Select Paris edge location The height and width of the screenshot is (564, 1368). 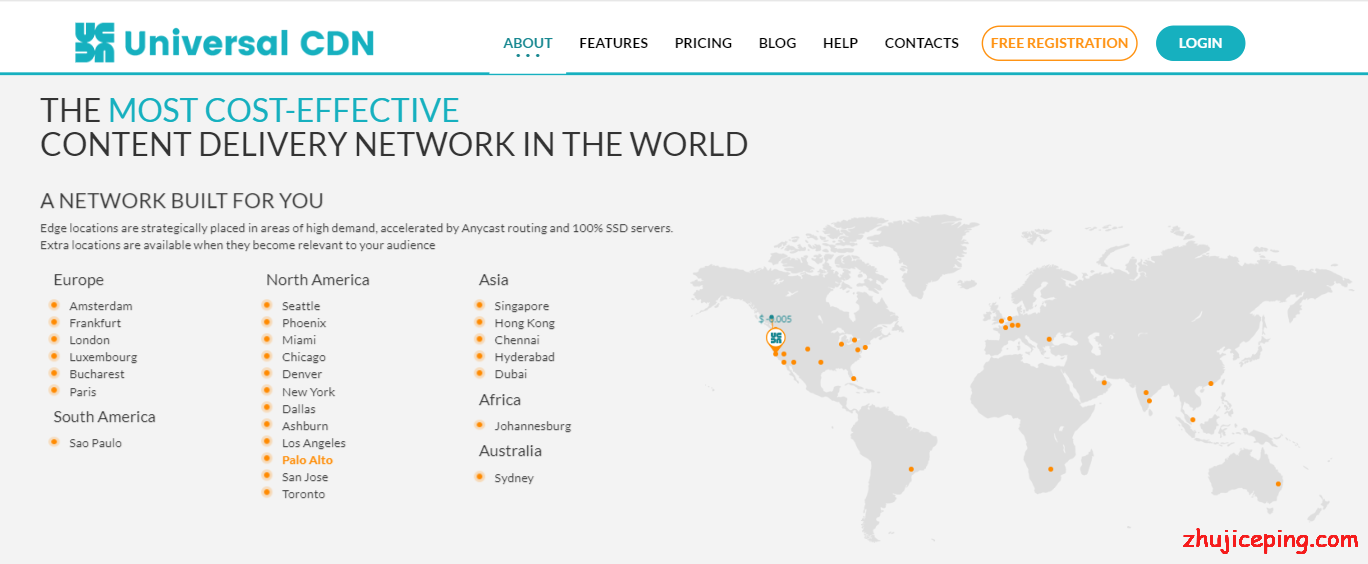(x=83, y=392)
